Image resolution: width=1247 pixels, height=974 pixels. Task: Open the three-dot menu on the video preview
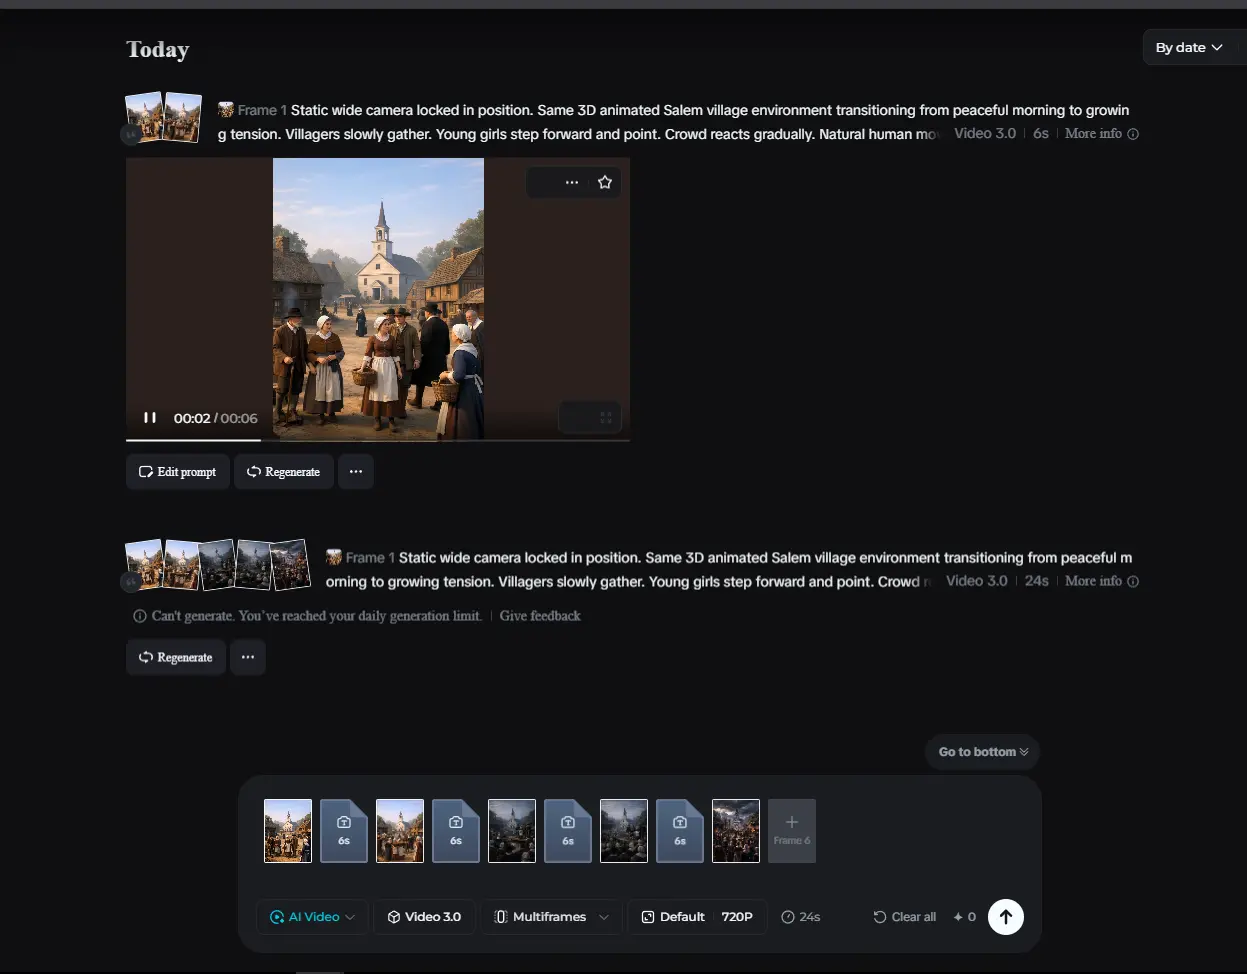coord(572,182)
